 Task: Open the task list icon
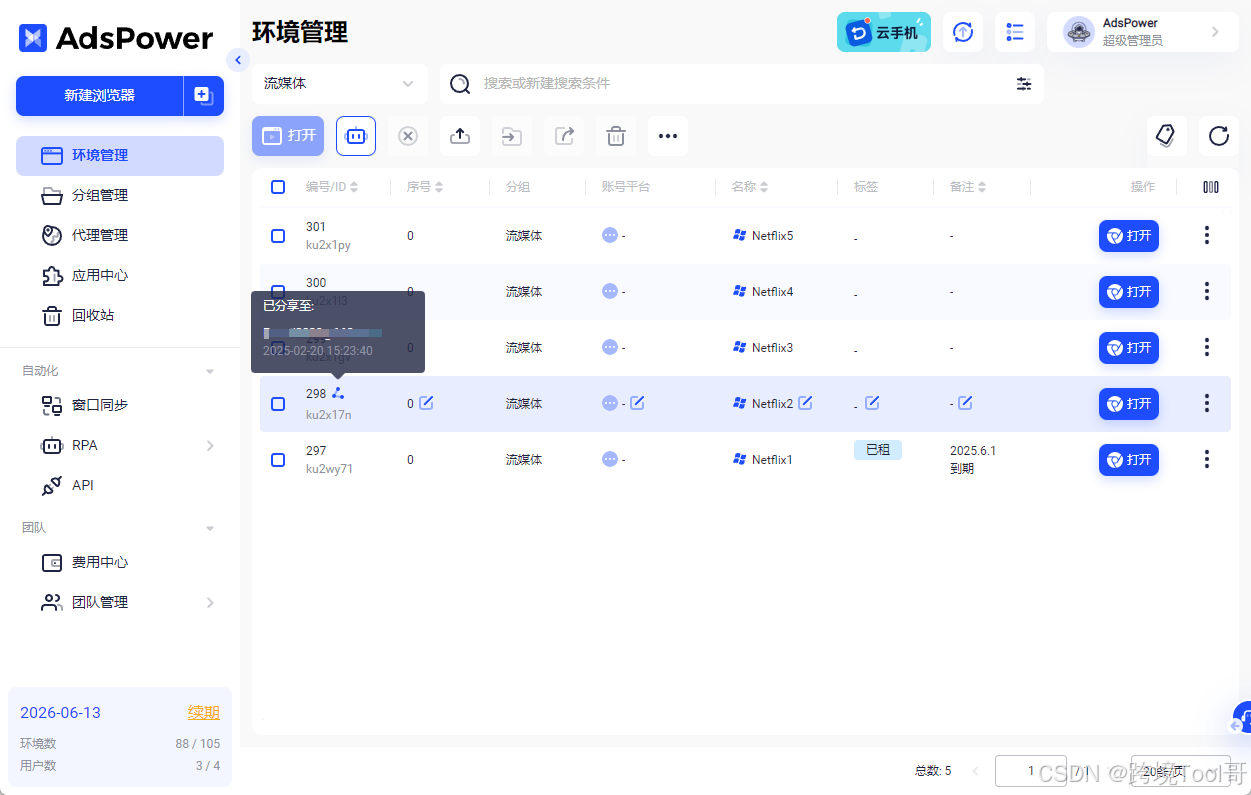click(1015, 32)
